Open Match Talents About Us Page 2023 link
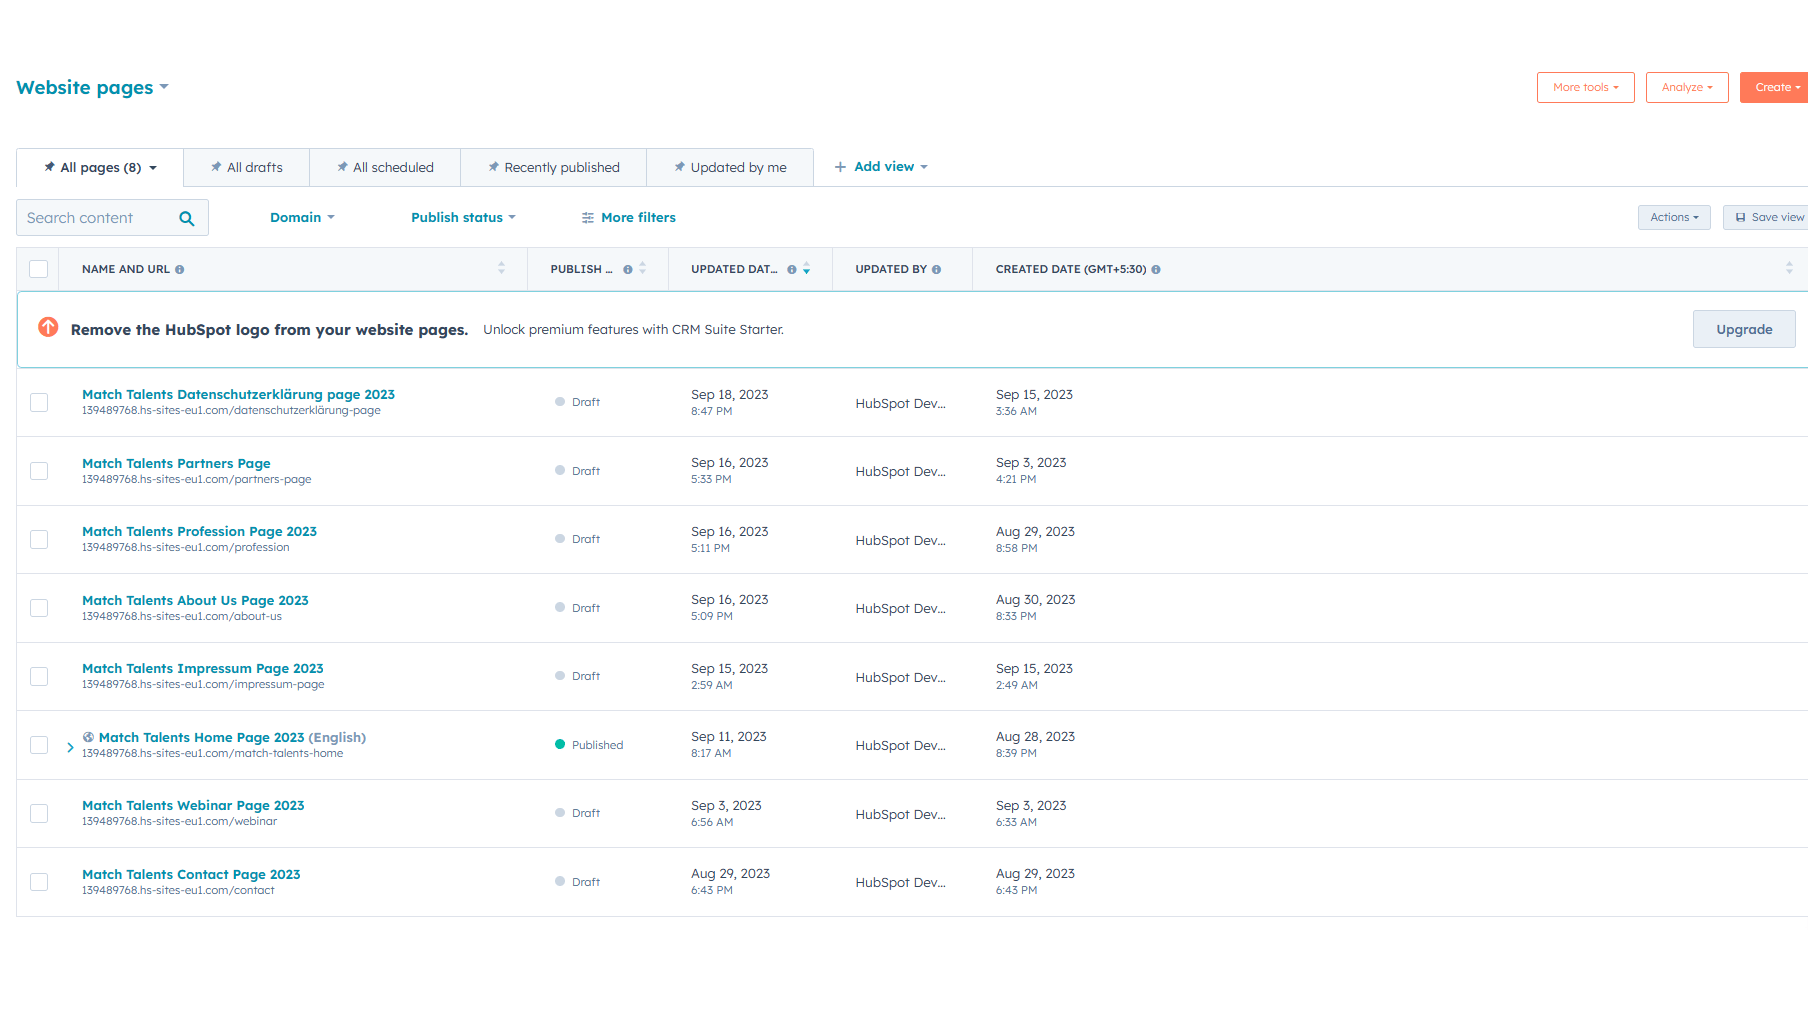Image resolution: width=1808 pixels, height=1018 pixels. pyautogui.click(x=195, y=600)
